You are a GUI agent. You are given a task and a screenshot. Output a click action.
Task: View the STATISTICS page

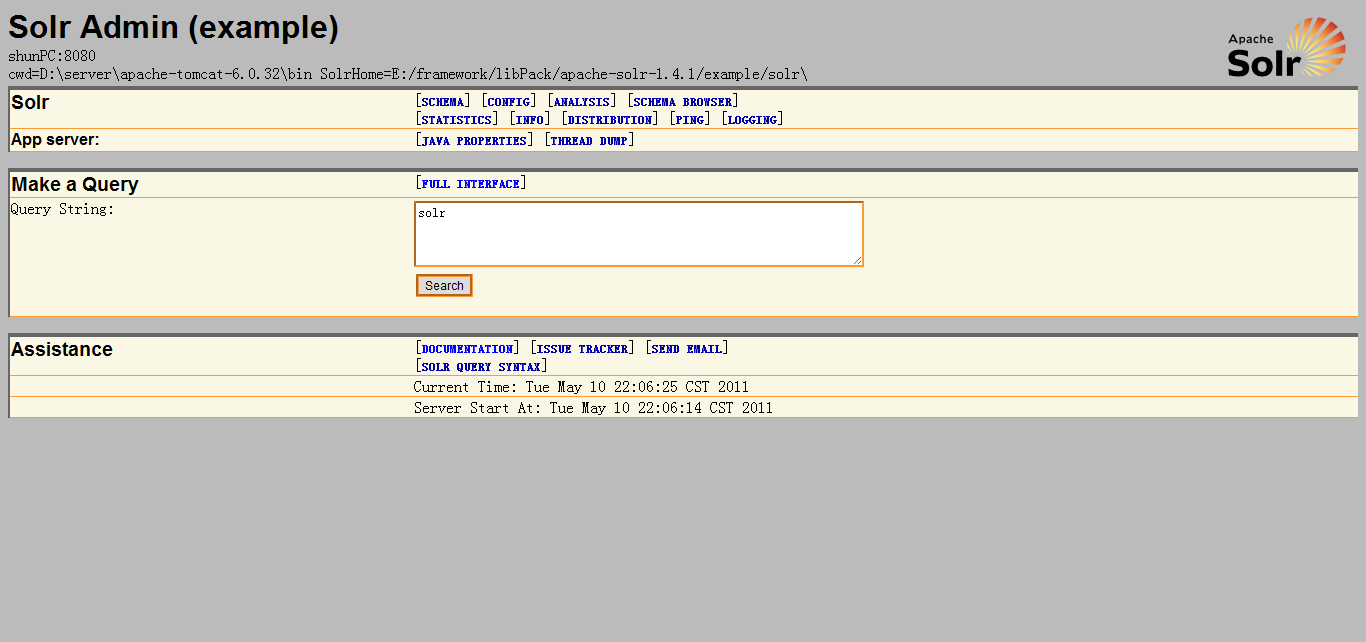[x=457, y=120]
